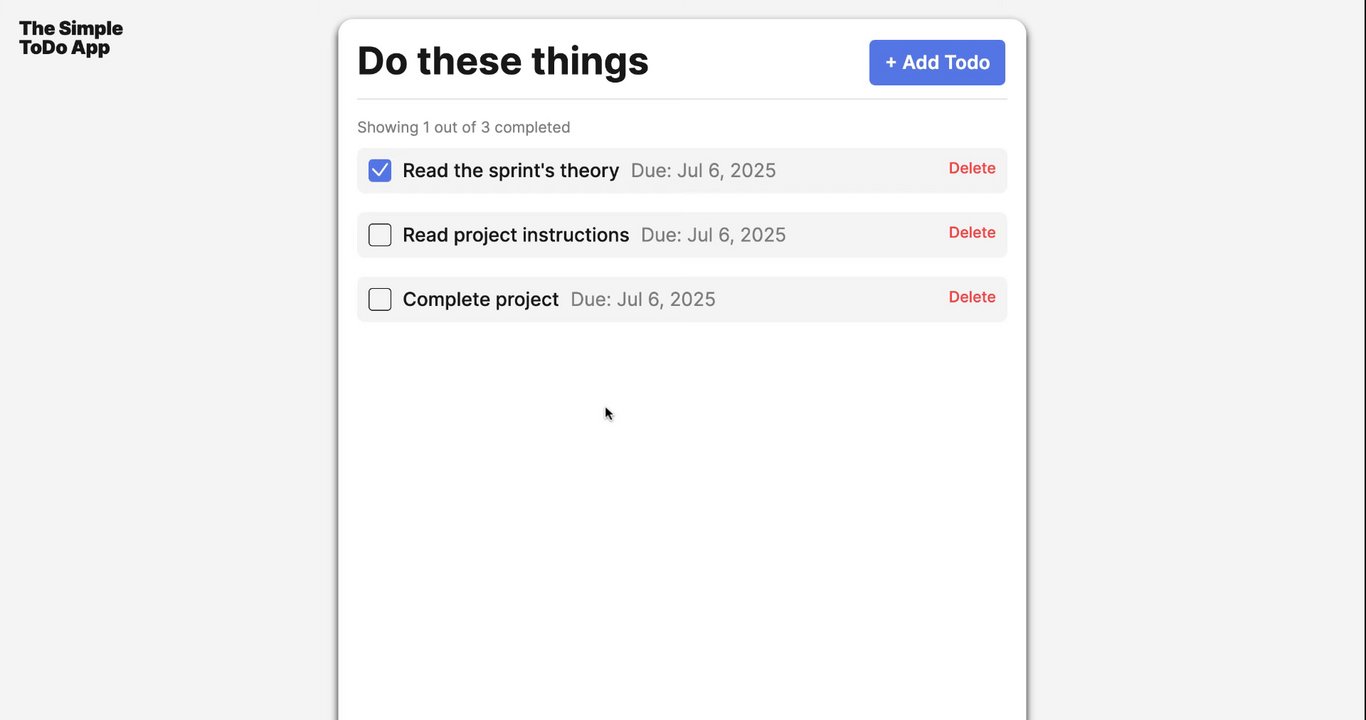Click the Do these things heading

click(503, 61)
